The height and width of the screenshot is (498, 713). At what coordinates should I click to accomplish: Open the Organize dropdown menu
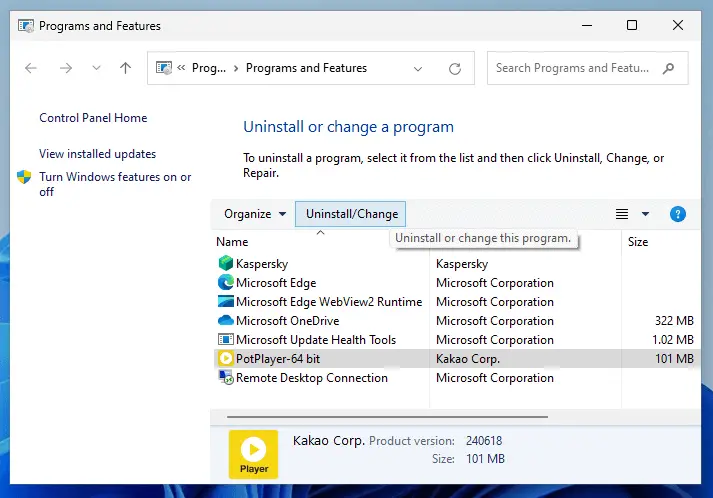tap(255, 214)
